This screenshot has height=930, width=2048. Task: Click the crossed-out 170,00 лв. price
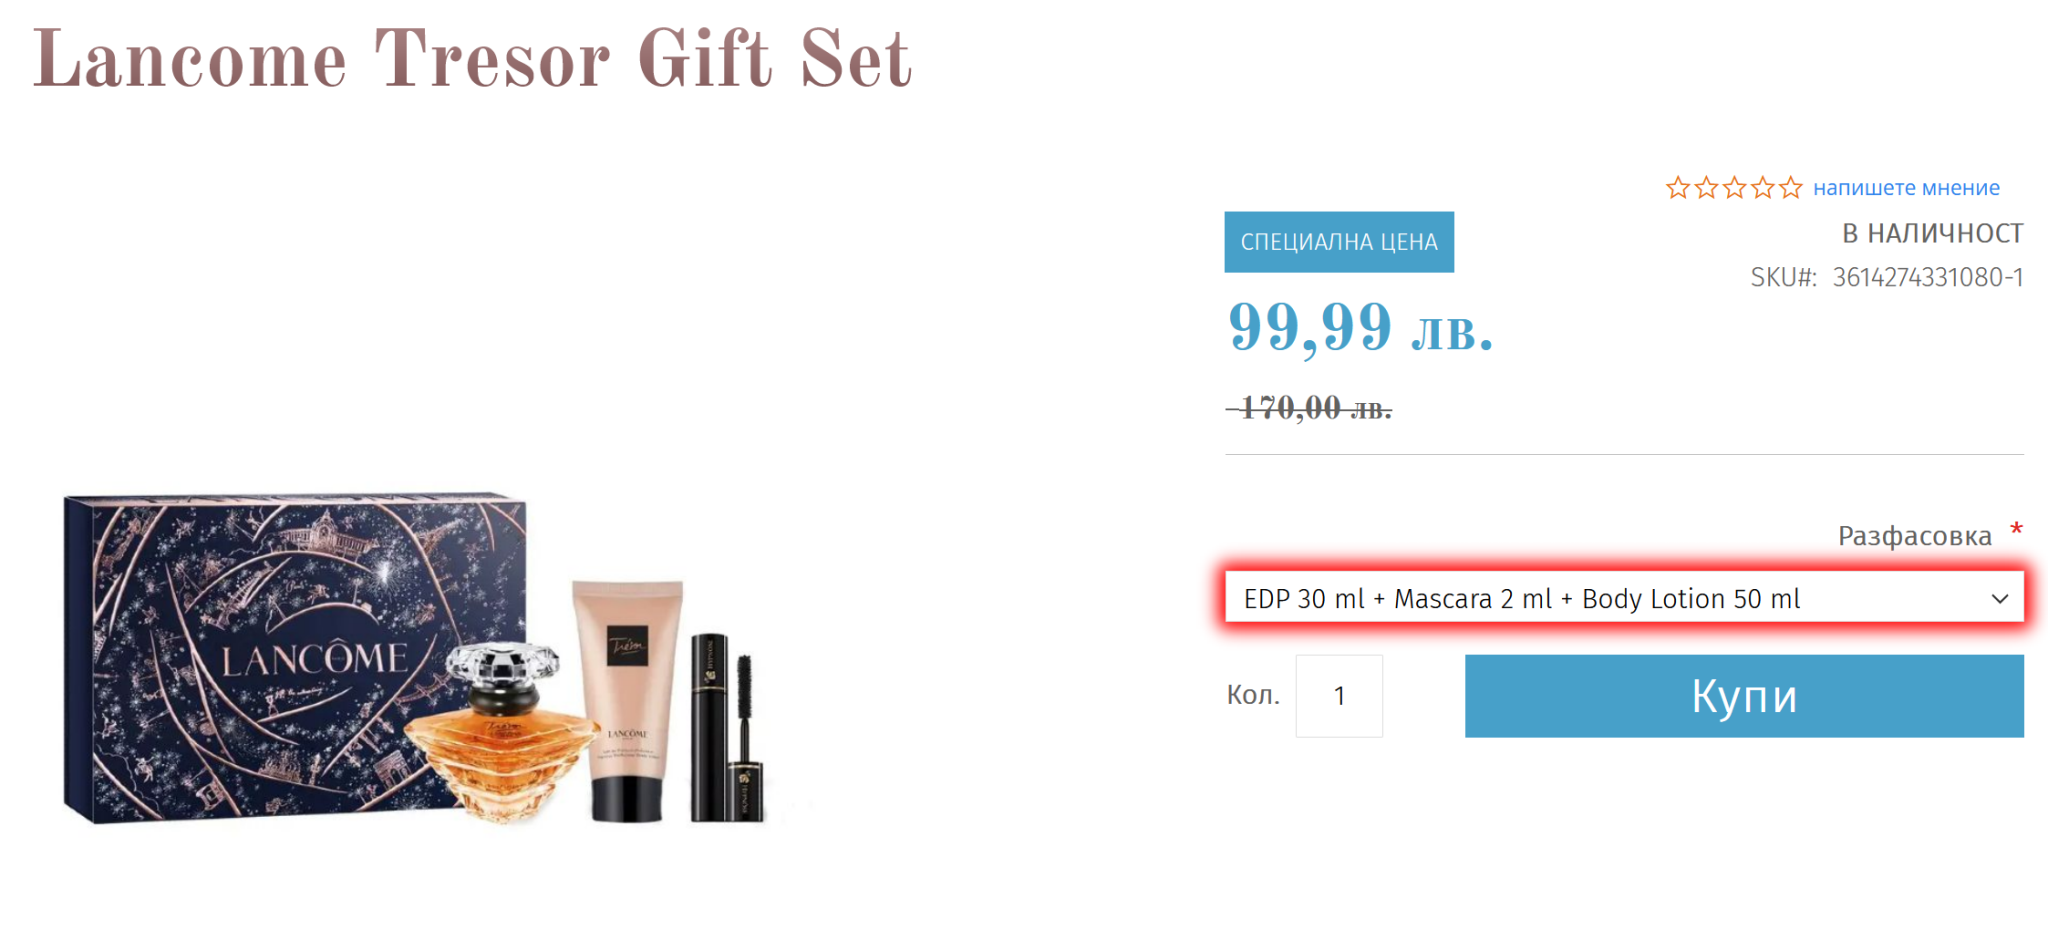pos(1309,407)
